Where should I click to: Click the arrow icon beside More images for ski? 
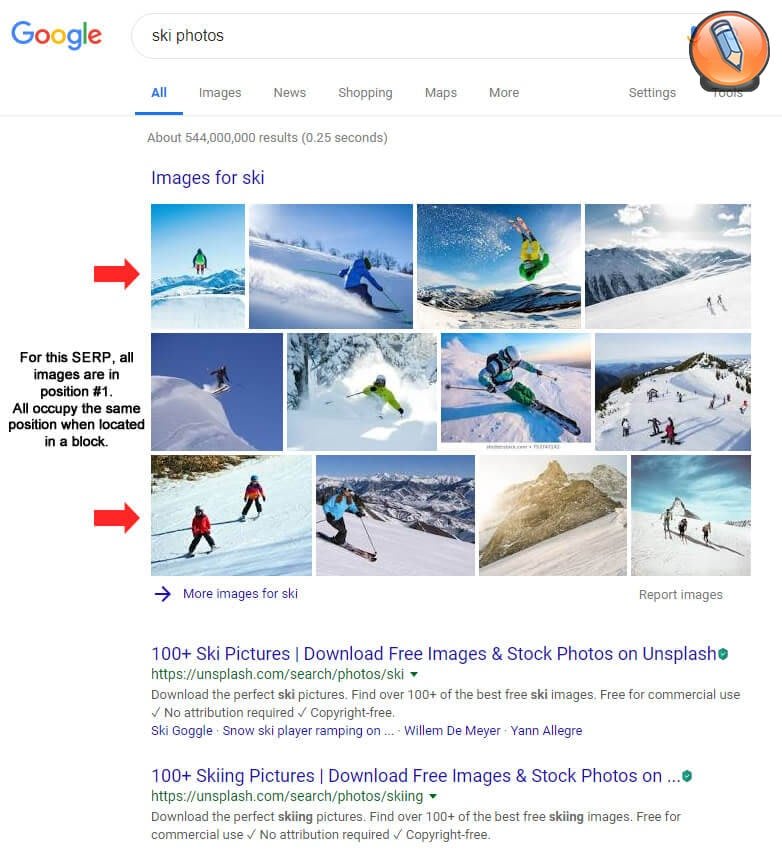[163, 594]
